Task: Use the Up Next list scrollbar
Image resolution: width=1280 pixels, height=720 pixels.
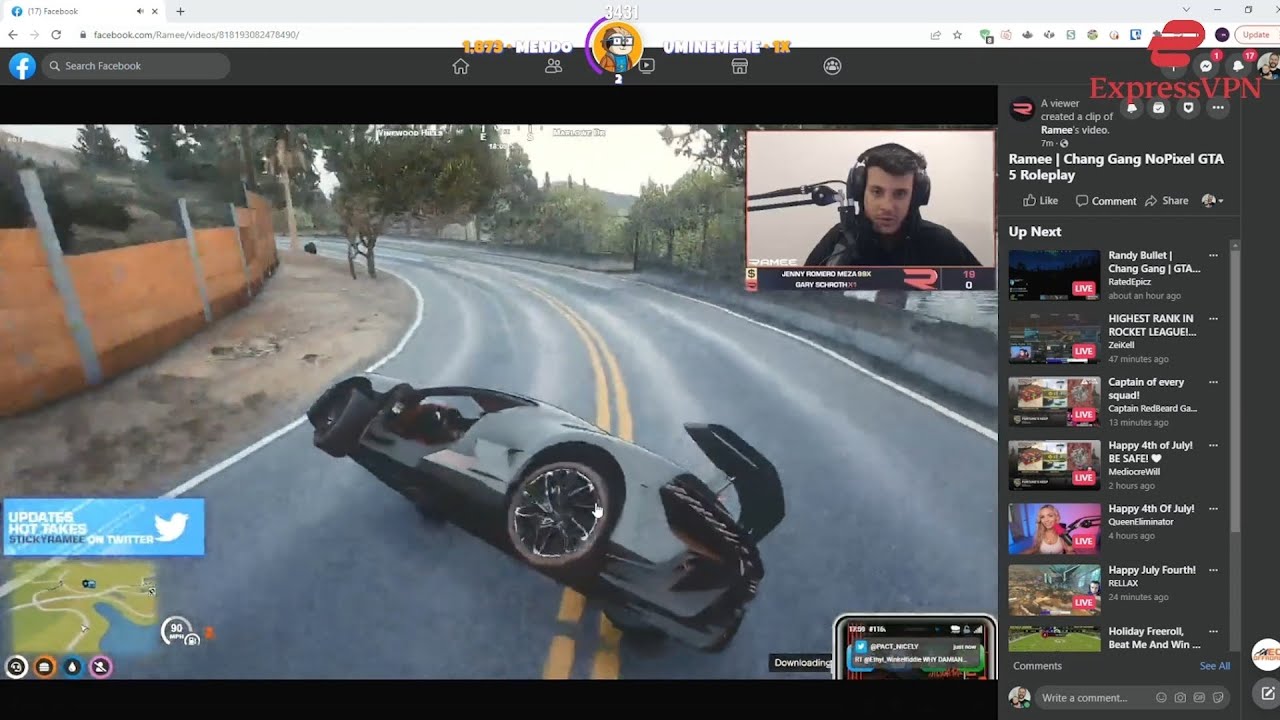Action: pyautogui.click(x=1235, y=390)
